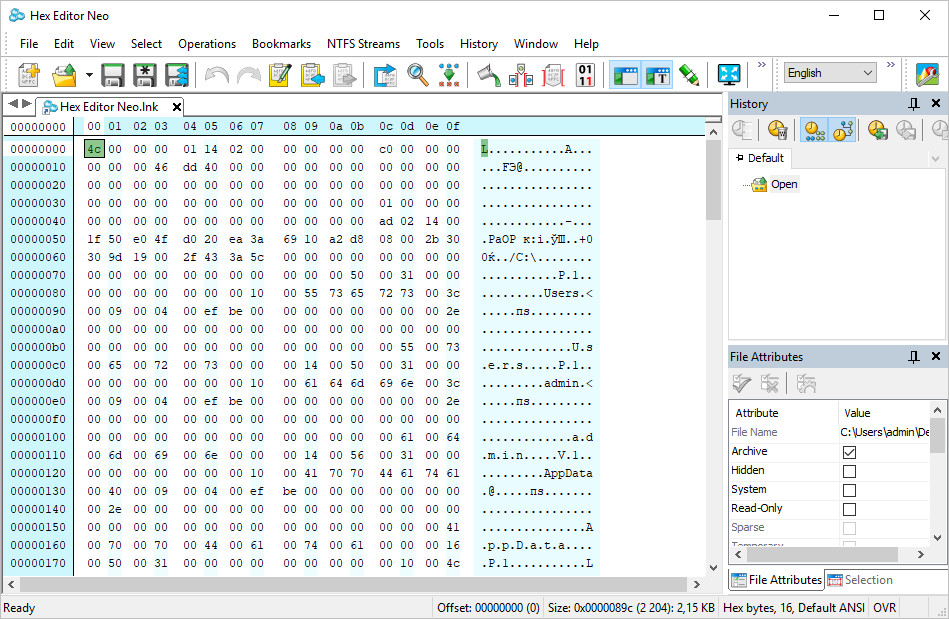The image size is (949, 619).
Task: Open the Operations menu
Action: pyautogui.click(x=207, y=44)
